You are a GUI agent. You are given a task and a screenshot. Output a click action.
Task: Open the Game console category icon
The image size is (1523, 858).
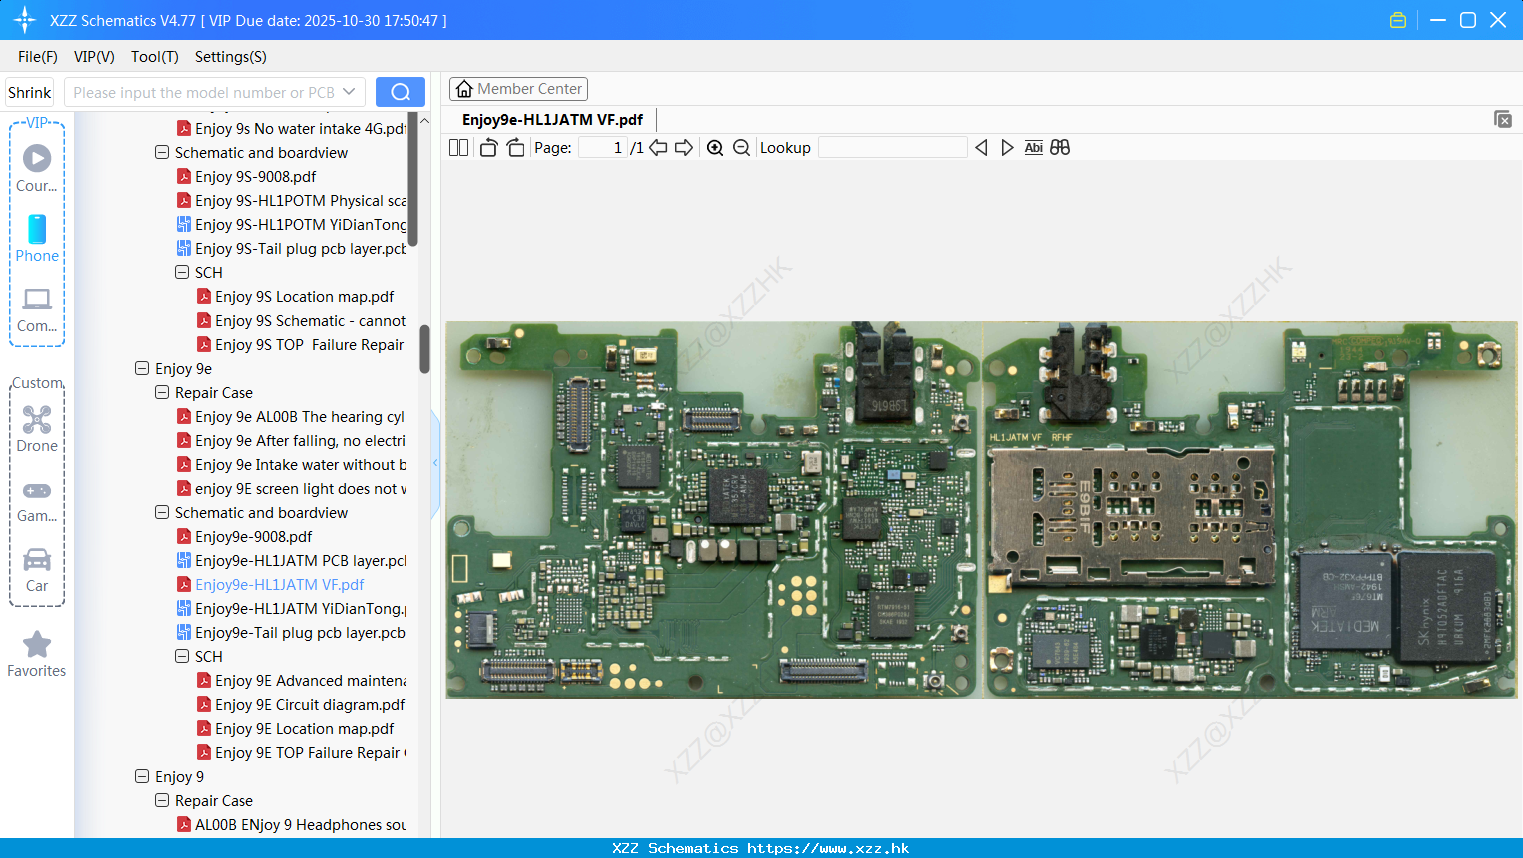pos(37,490)
